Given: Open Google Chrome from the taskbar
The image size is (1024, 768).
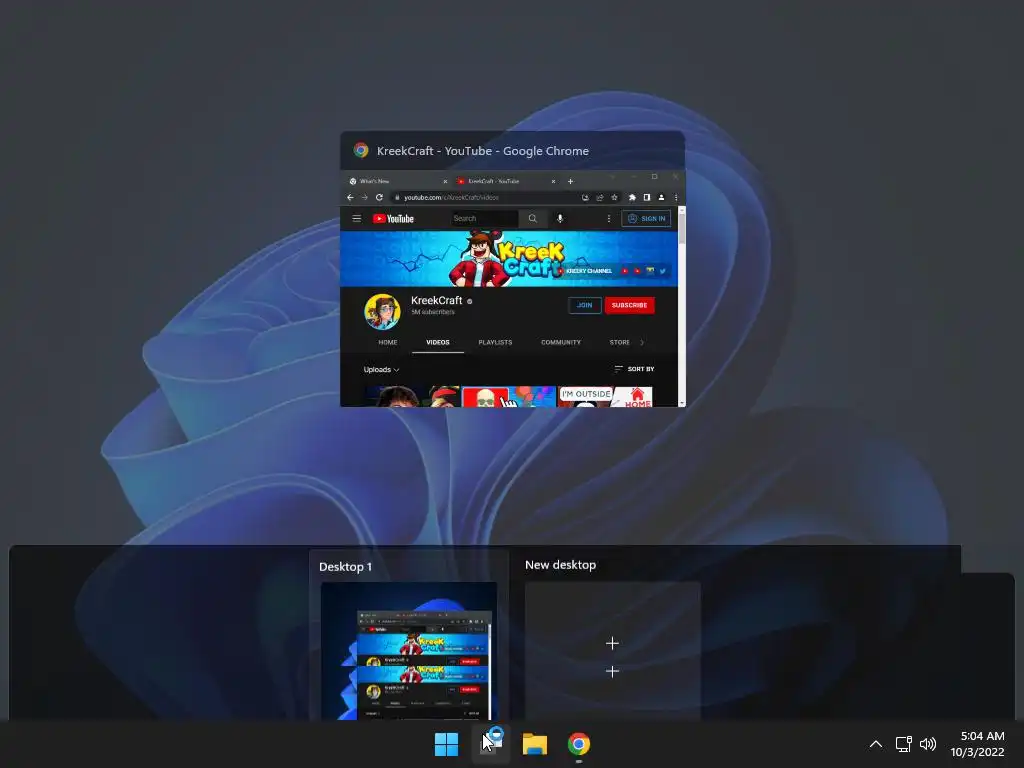Looking at the screenshot, I should tap(579, 744).
